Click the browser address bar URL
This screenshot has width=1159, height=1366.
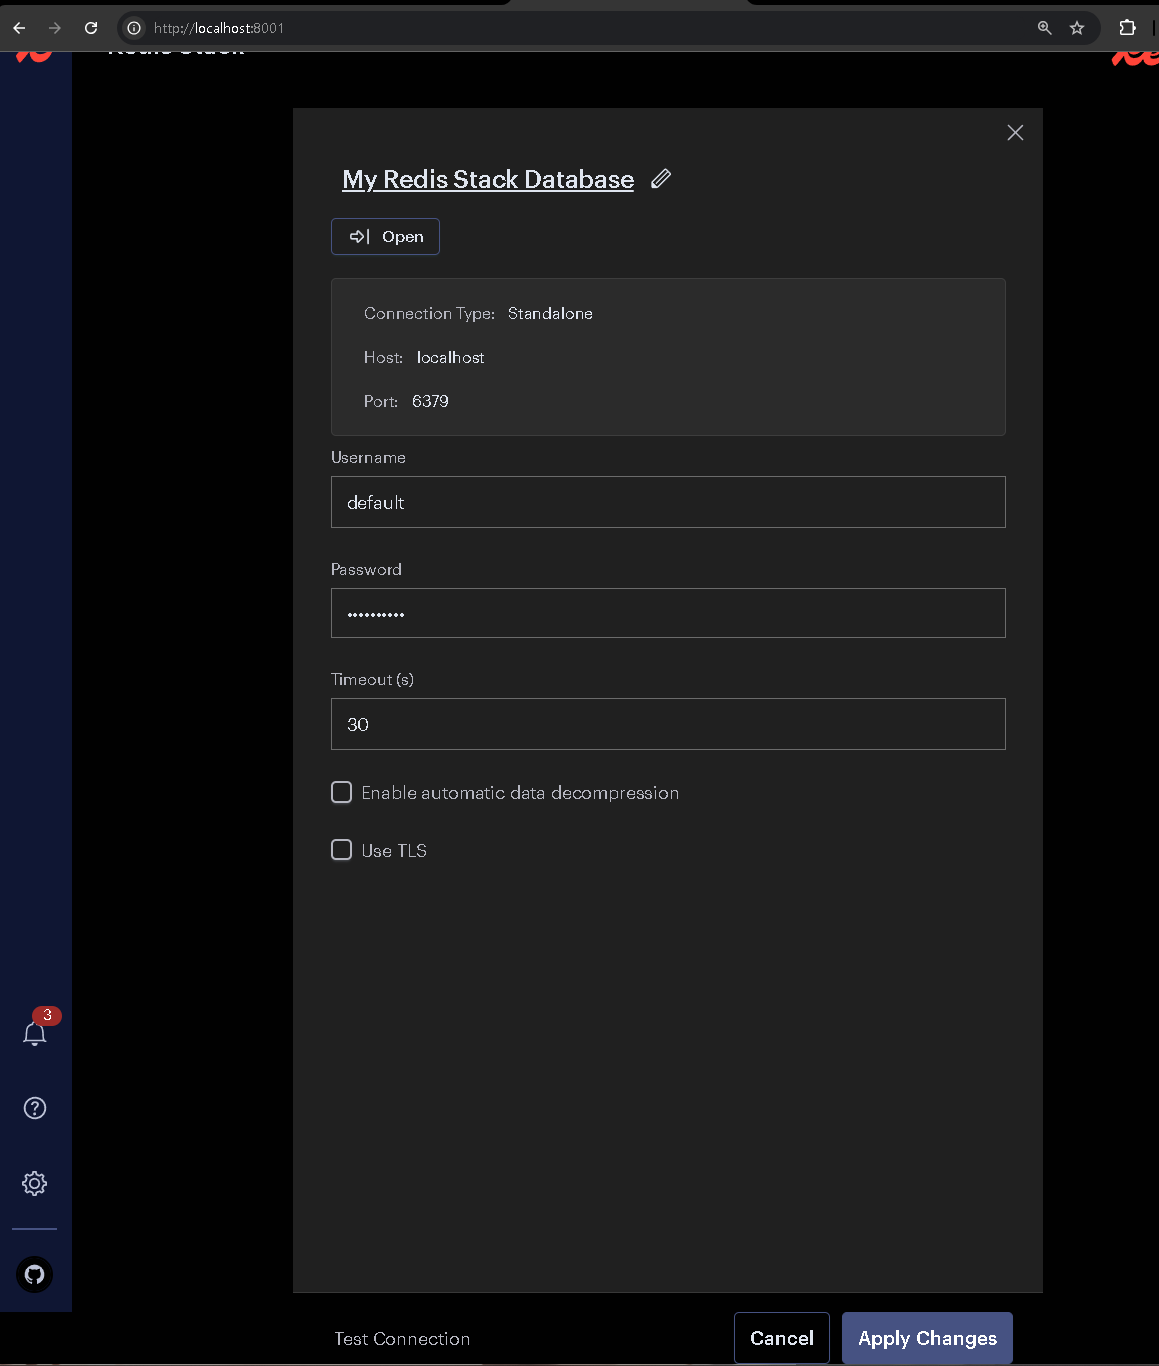[219, 28]
